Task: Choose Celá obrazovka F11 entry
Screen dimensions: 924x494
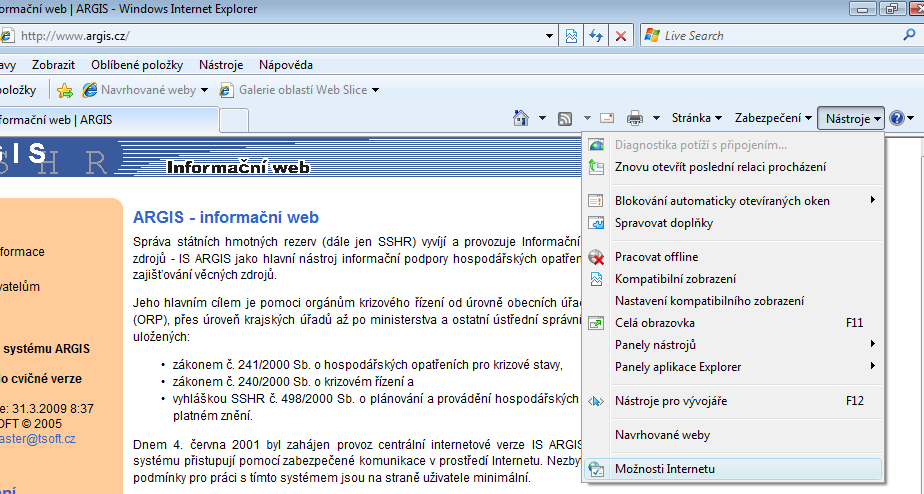Action: click(x=733, y=323)
